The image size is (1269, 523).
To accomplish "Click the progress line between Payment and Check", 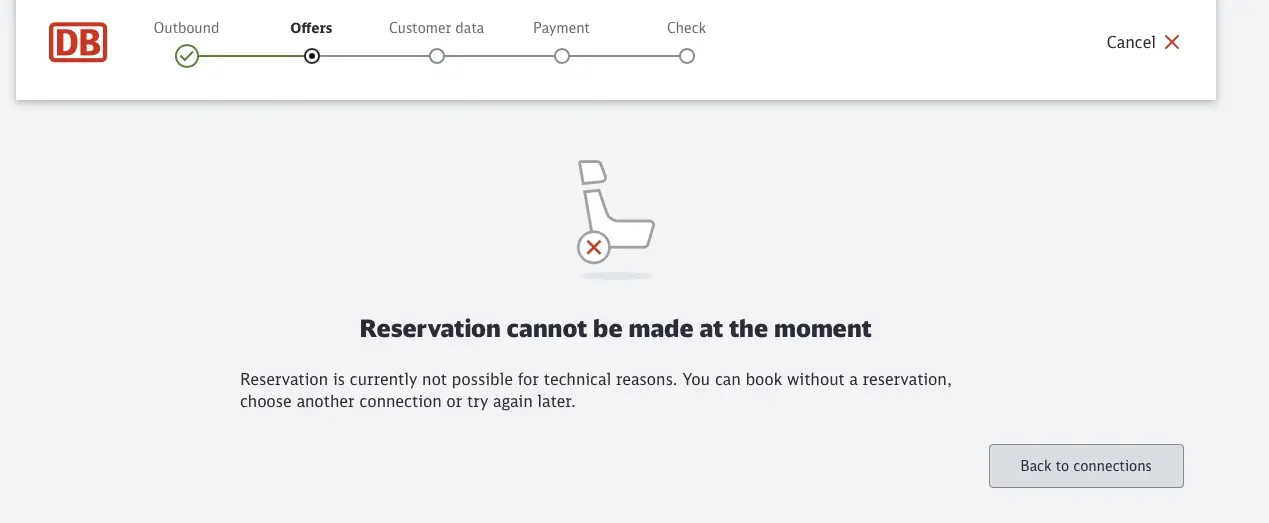I will pyautogui.click(x=624, y=56).
